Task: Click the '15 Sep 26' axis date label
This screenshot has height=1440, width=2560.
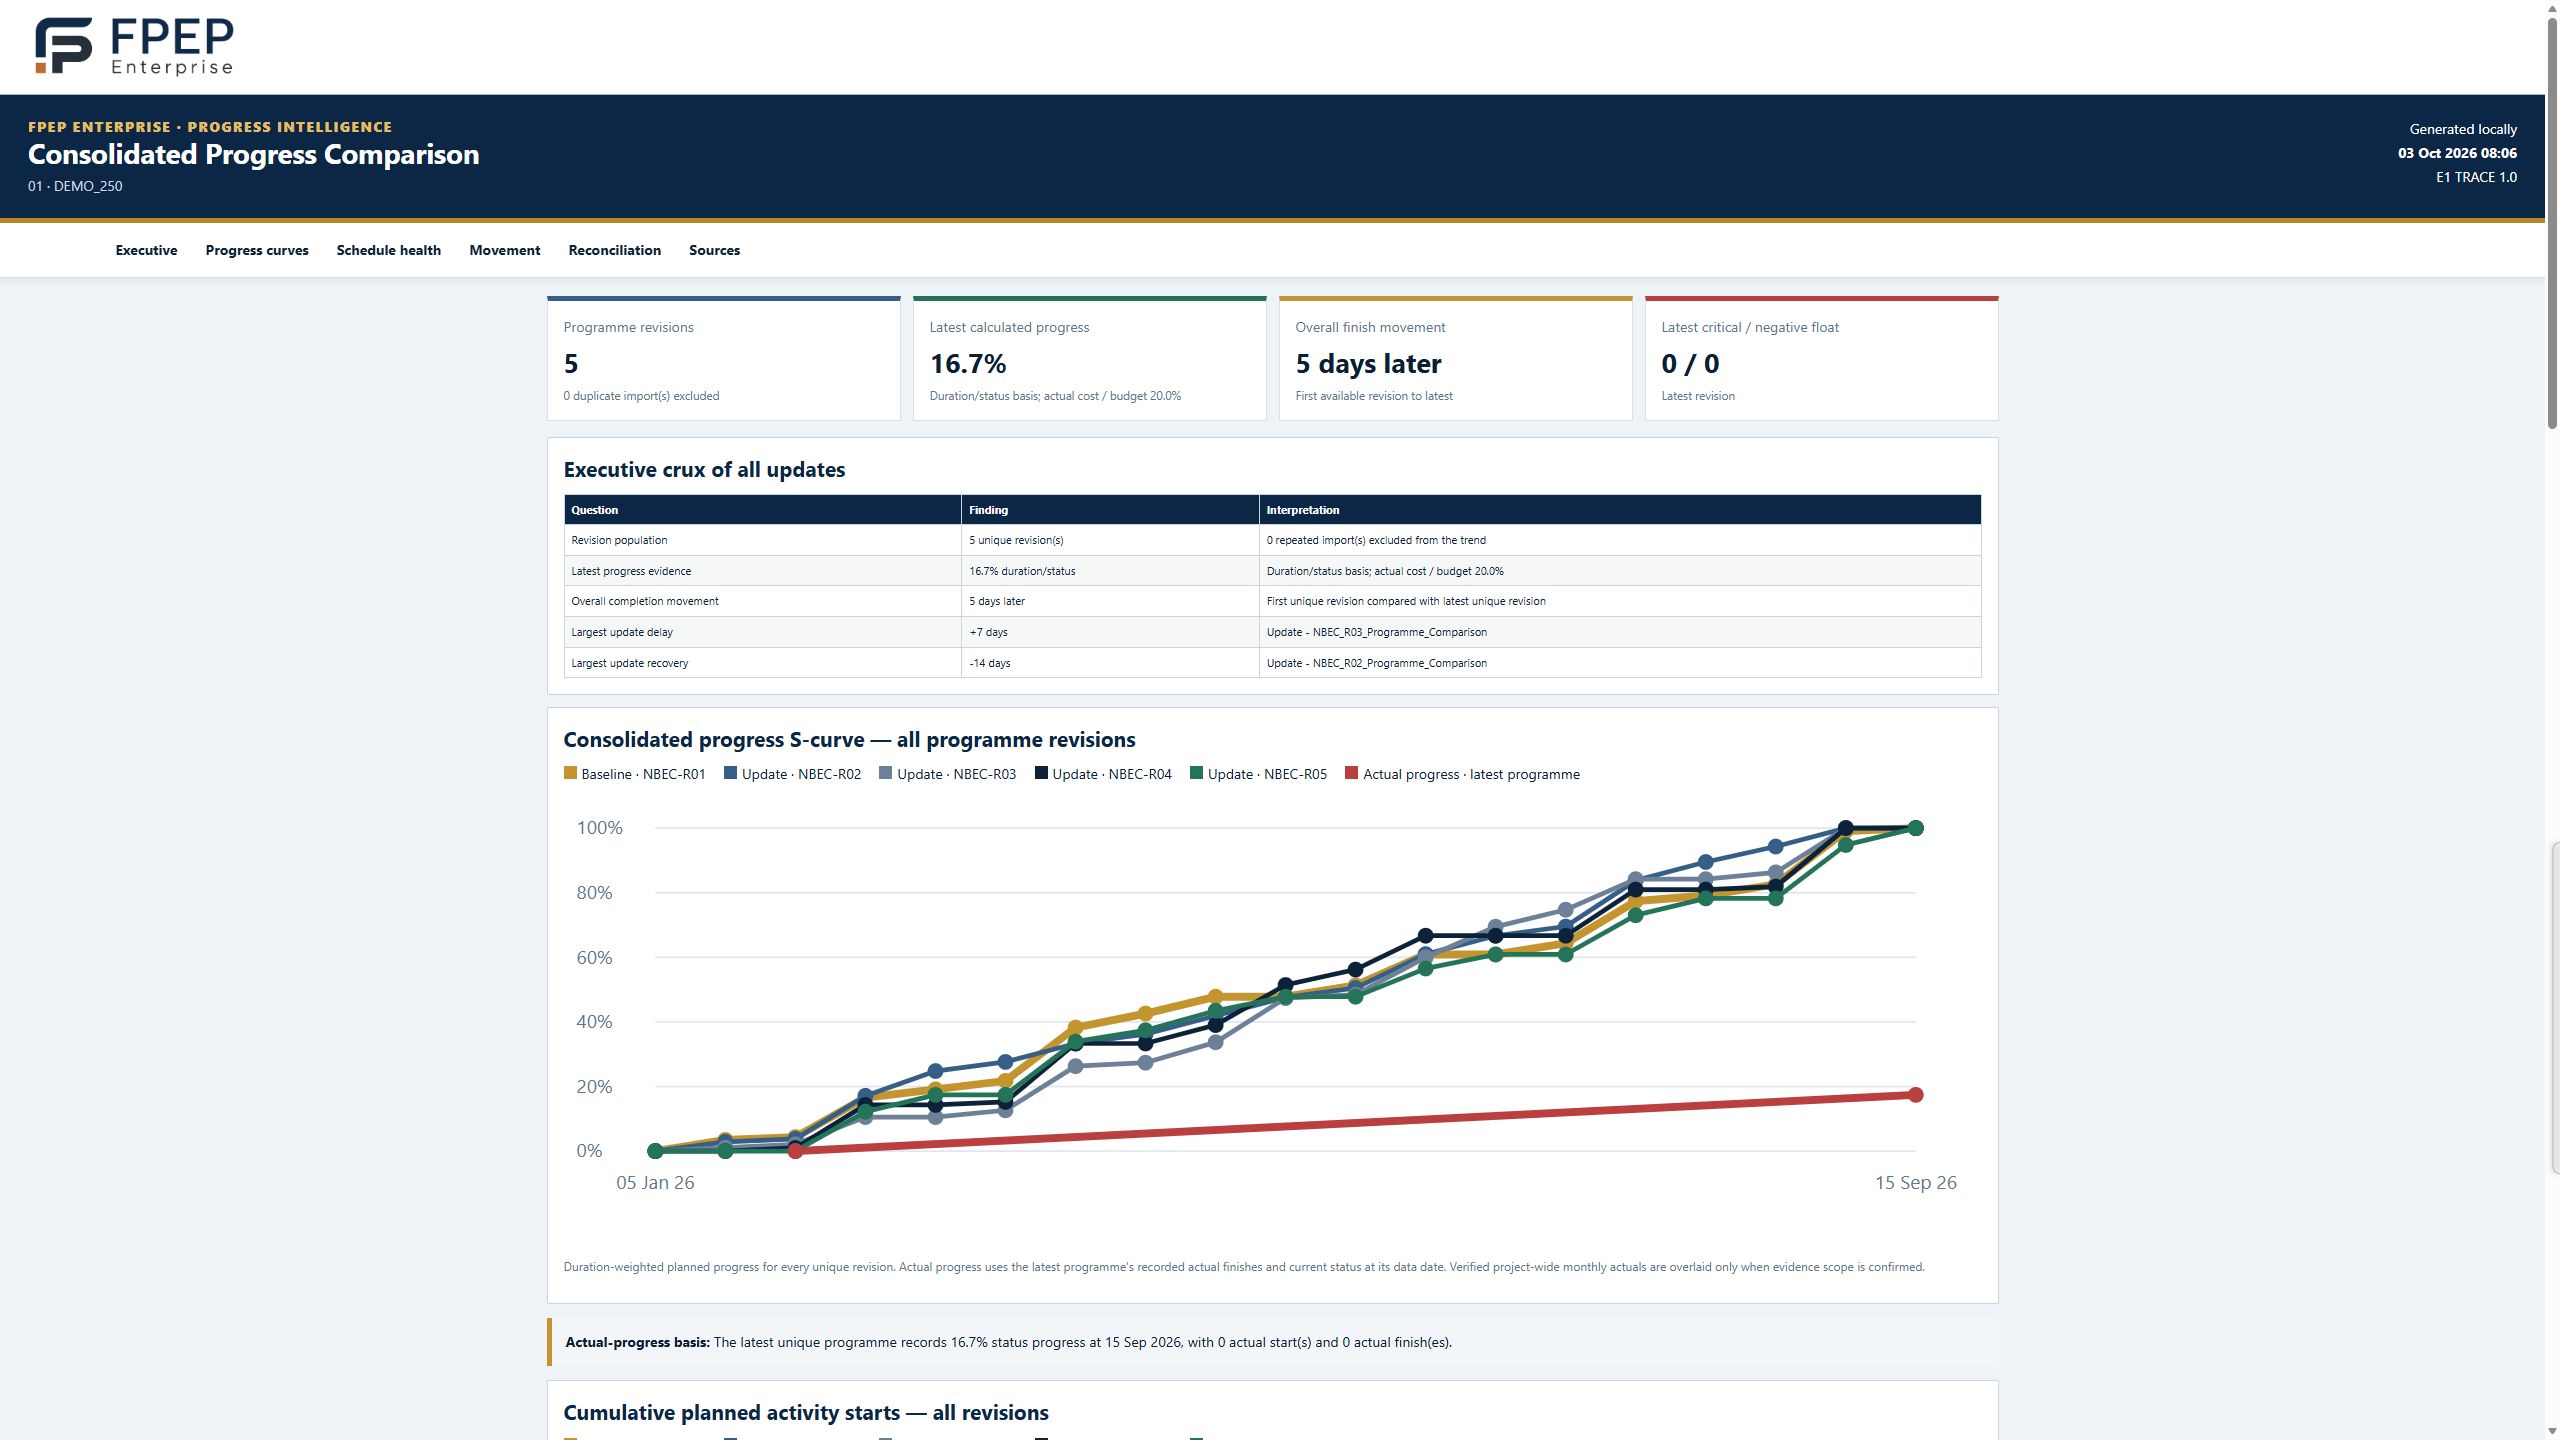Action: [1915, 1182]
